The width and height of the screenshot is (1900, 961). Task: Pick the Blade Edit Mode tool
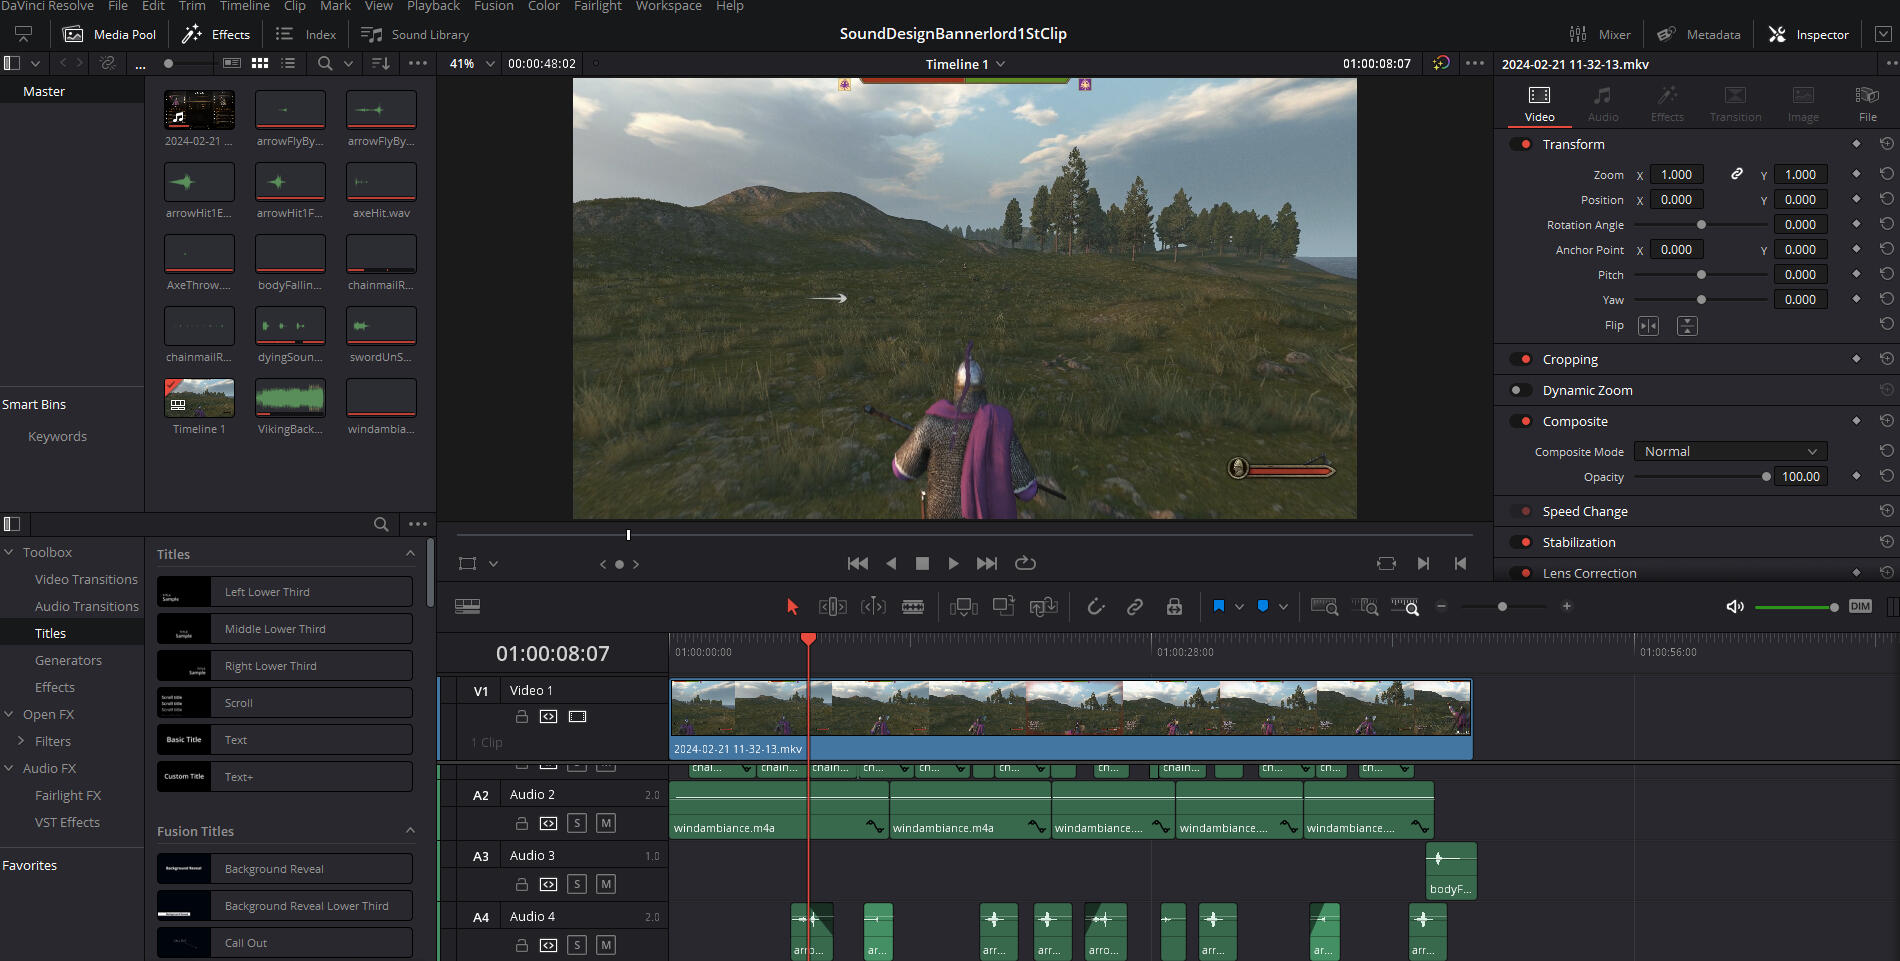(x=913, y=606)
